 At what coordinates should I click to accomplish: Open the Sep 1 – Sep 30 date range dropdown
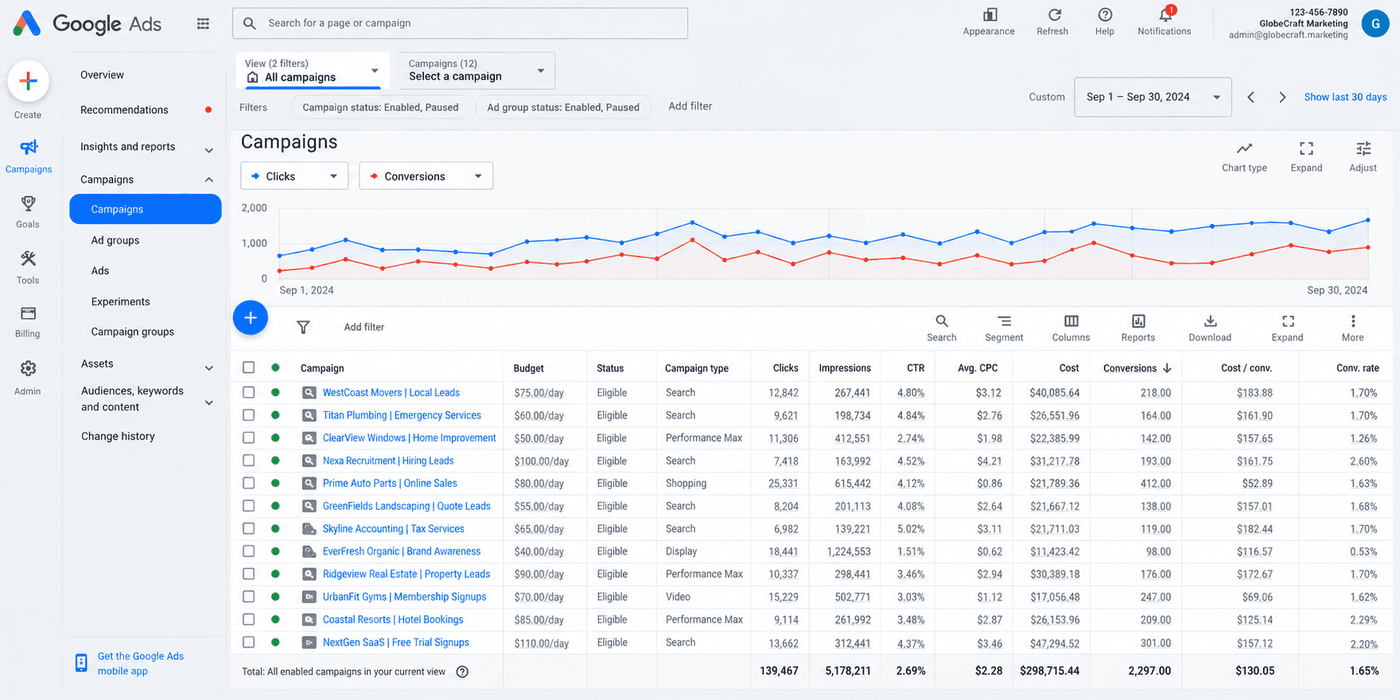[1153, 97]
